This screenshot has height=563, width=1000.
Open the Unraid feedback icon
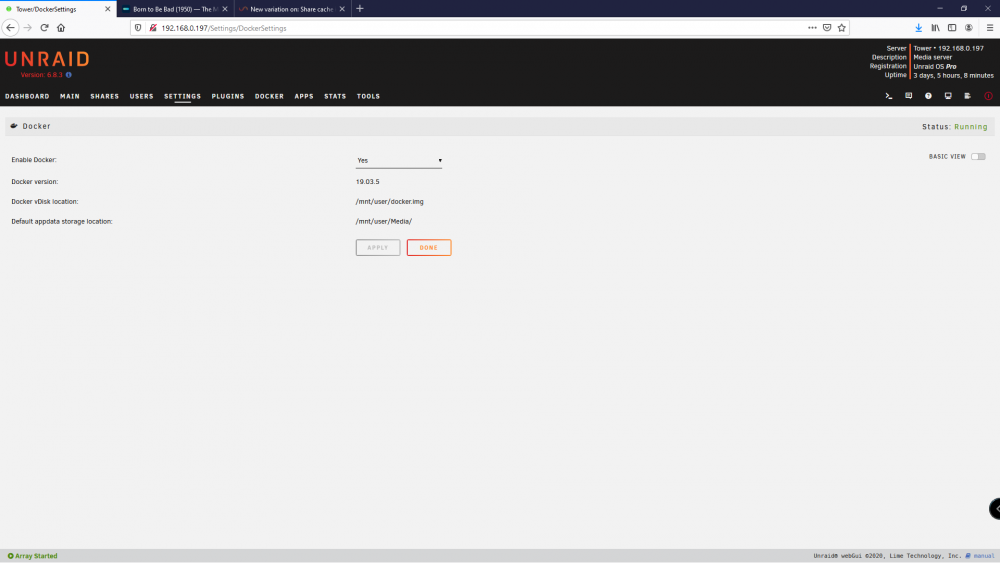908,96
